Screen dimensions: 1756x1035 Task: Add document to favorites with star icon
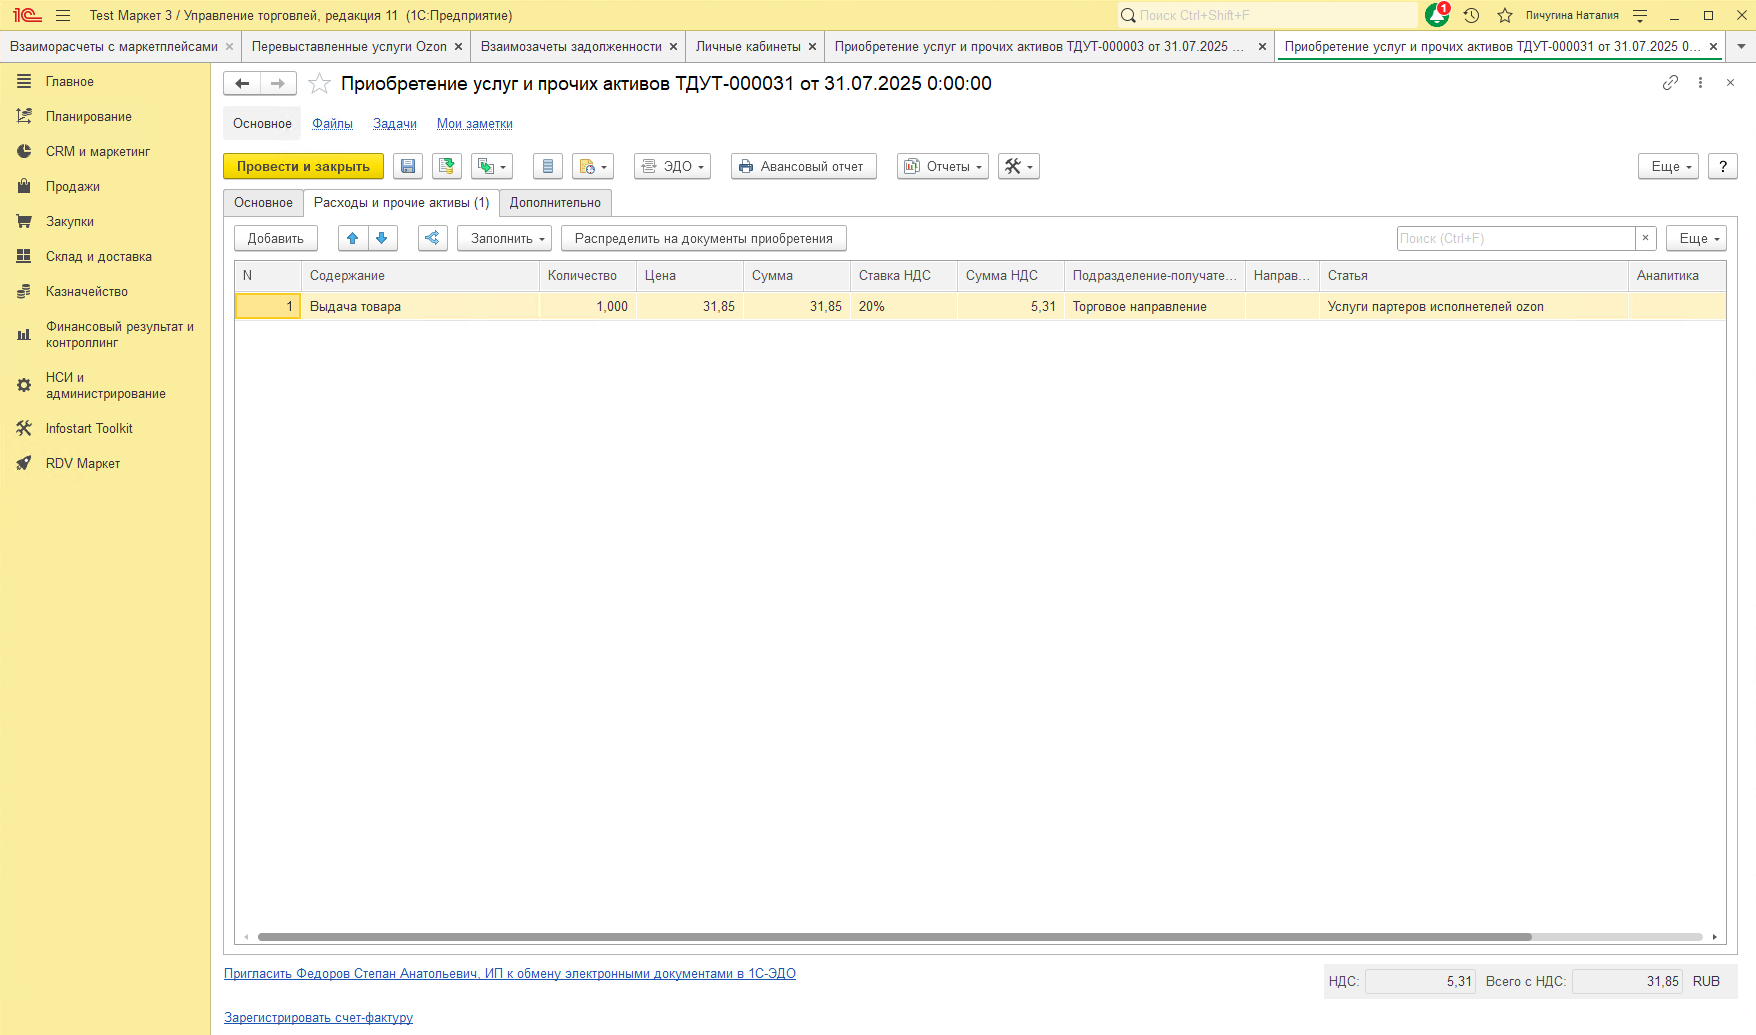click(319, 84)
